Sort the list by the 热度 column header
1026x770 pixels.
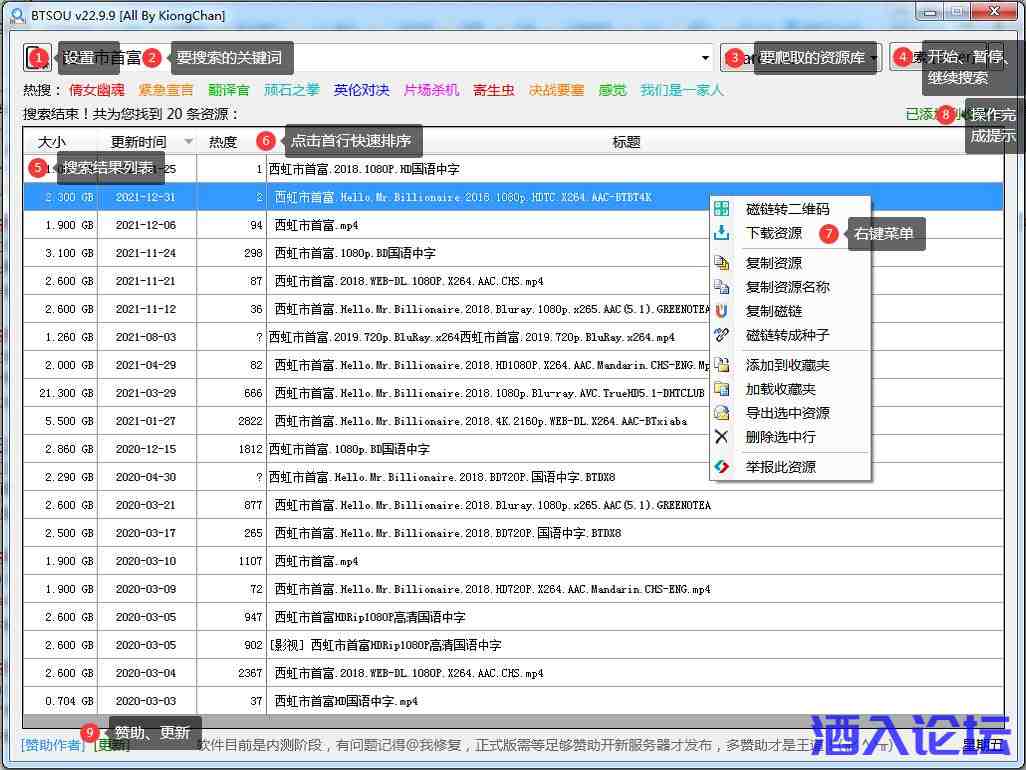(223, 142)
